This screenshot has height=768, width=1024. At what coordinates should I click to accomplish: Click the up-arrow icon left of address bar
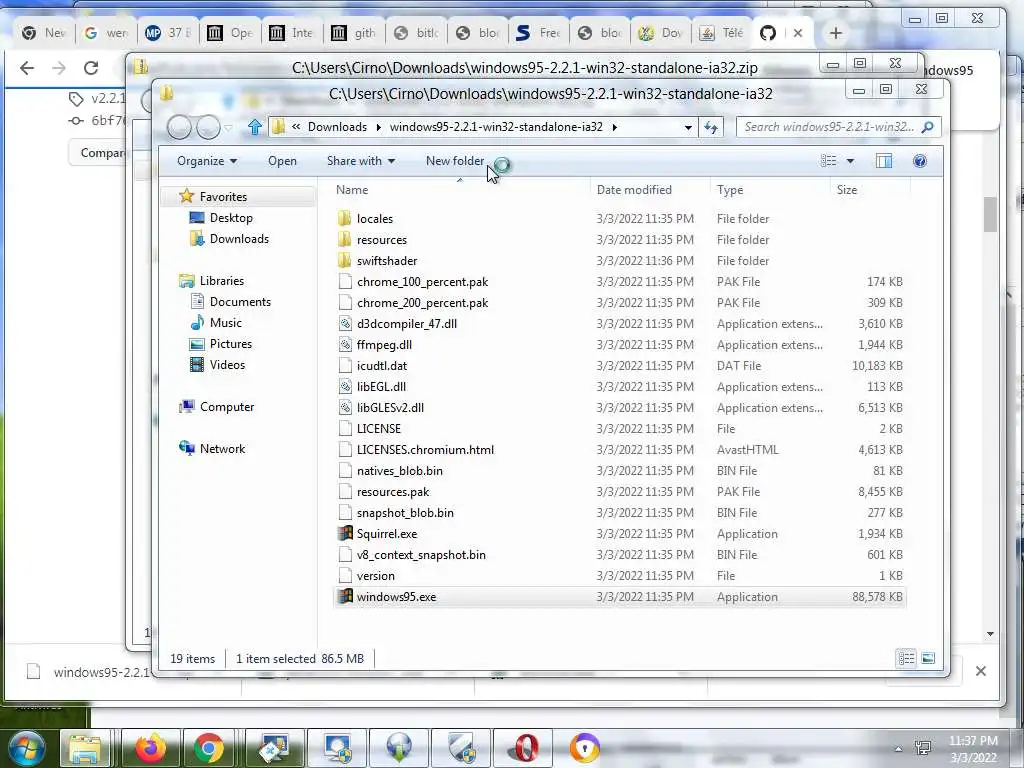point(255,127)
